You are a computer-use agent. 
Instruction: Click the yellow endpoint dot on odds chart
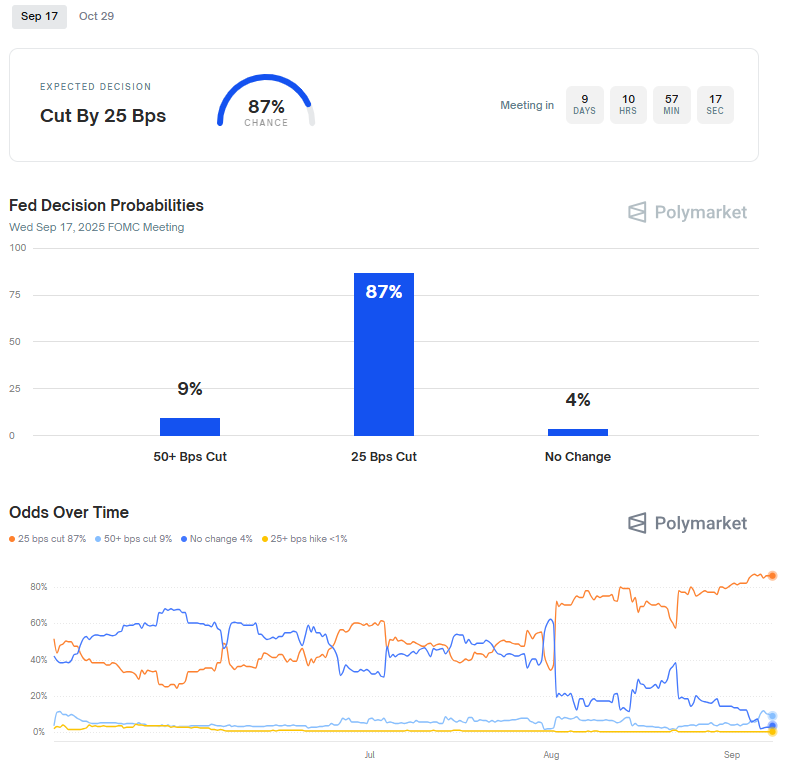pyautogui.click(x=772, y=731)
